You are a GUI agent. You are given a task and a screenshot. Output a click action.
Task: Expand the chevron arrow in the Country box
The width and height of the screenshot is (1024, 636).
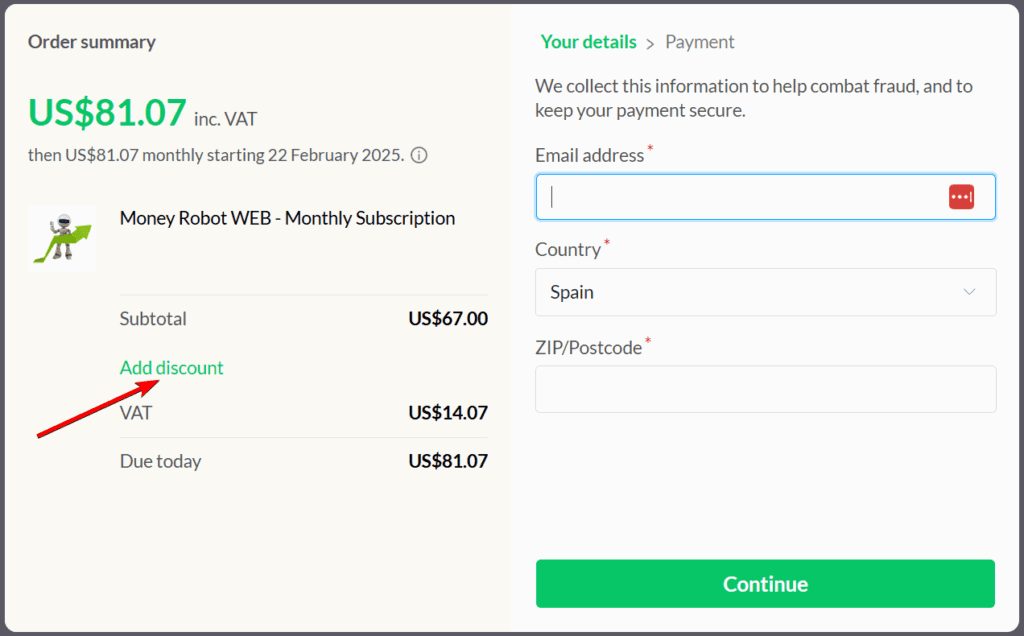point(969,292)
